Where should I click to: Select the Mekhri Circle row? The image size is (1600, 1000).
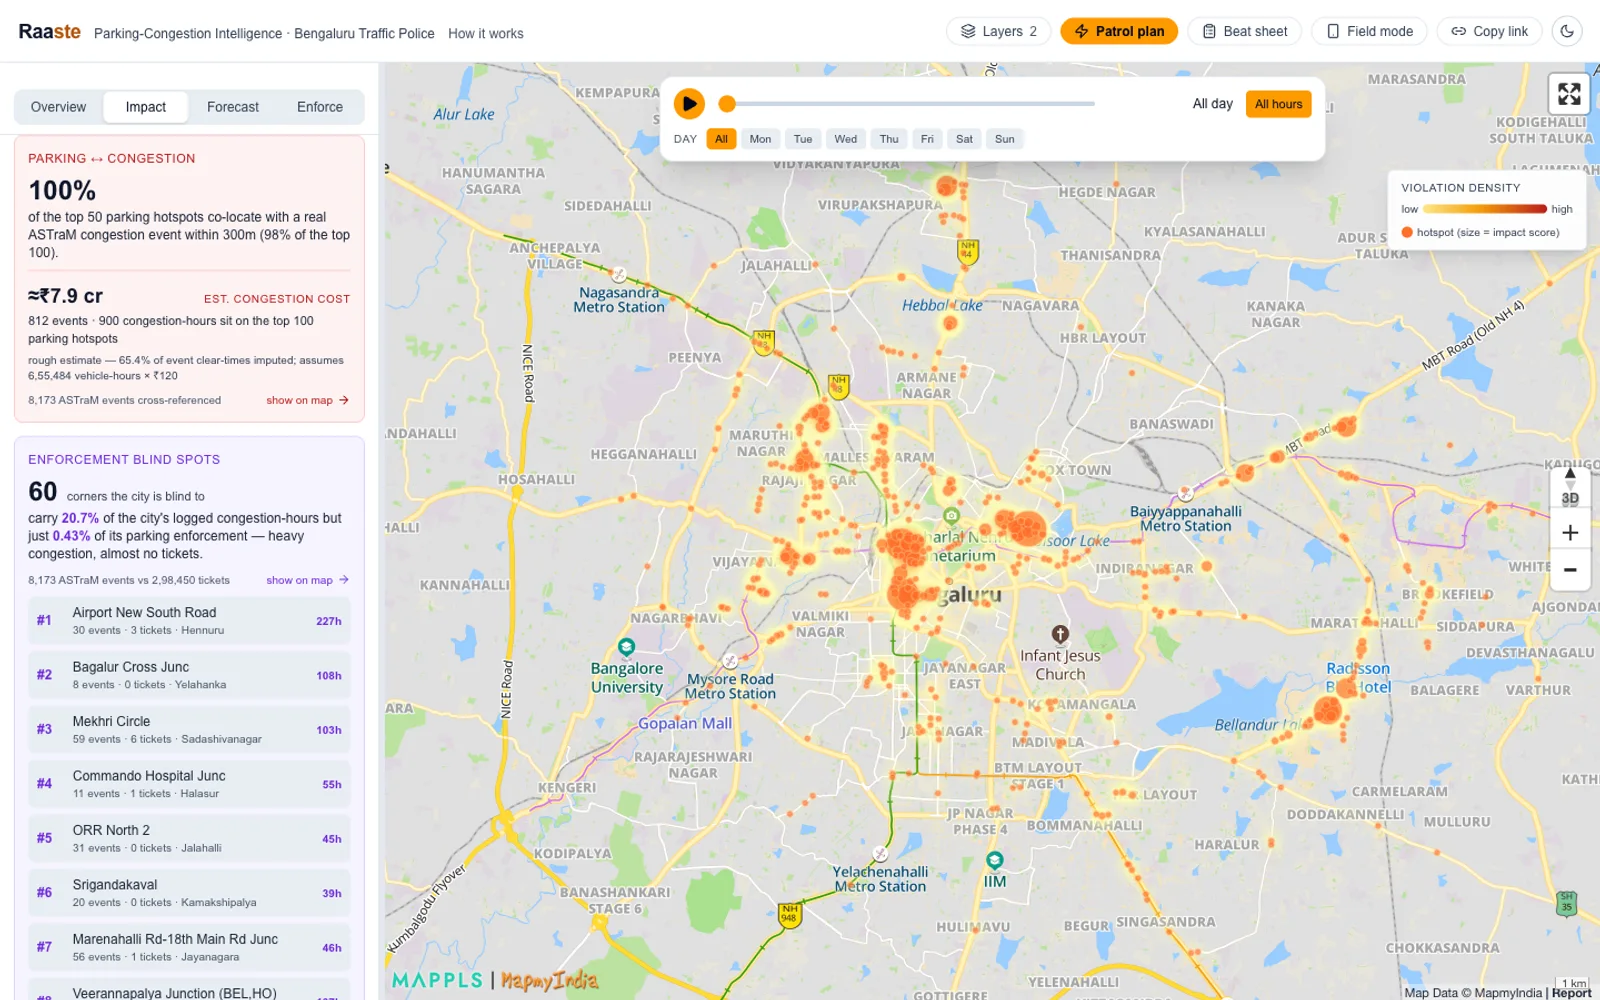coord(189,729)
